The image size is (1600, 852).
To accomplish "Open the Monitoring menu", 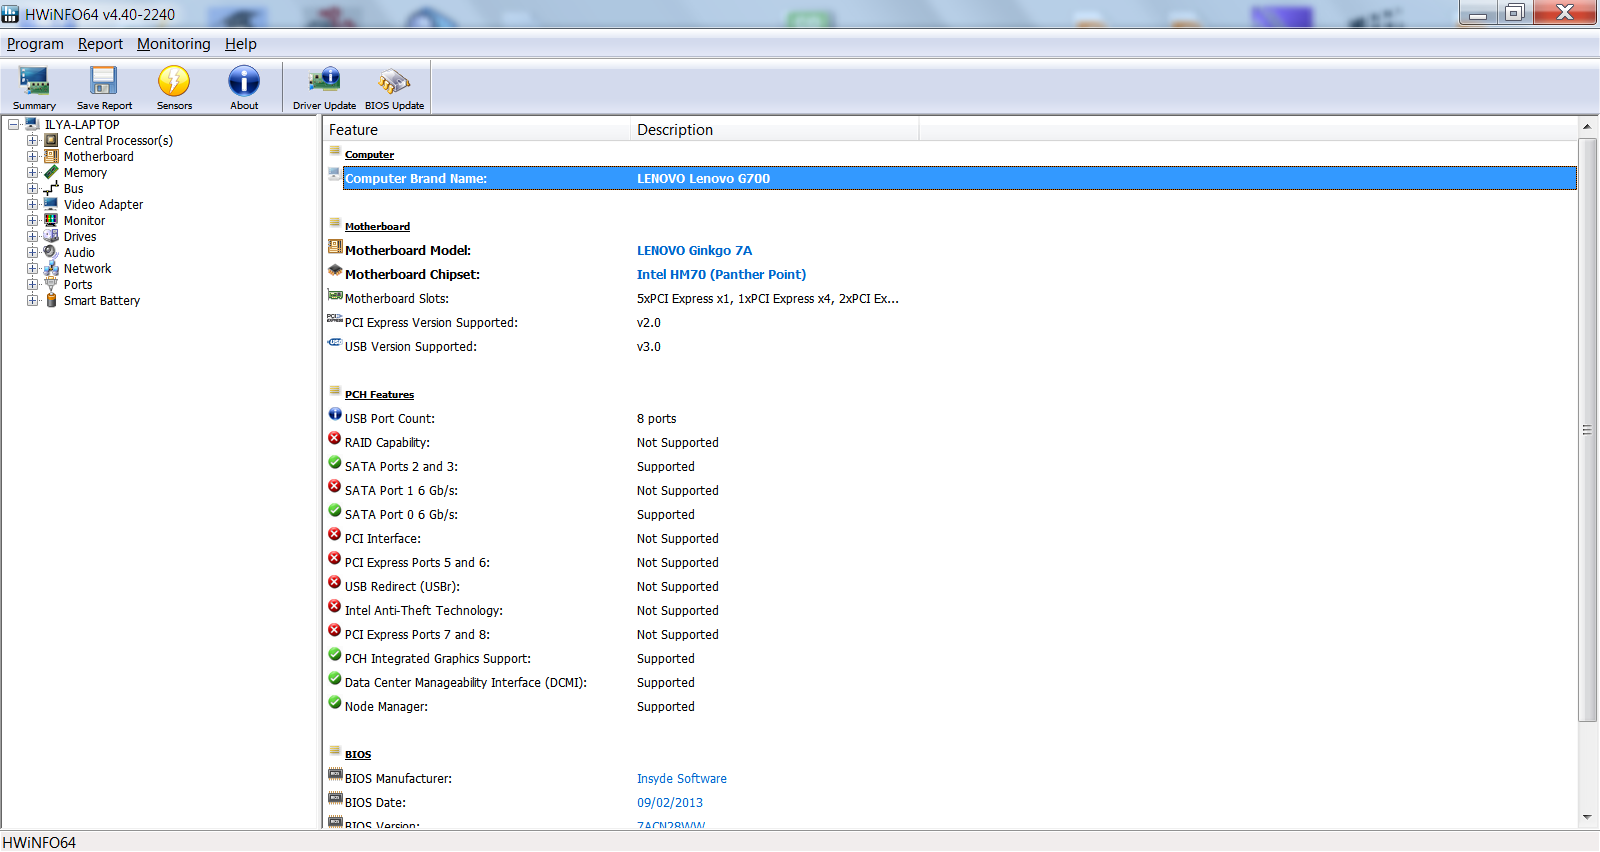I will point(174,44).
